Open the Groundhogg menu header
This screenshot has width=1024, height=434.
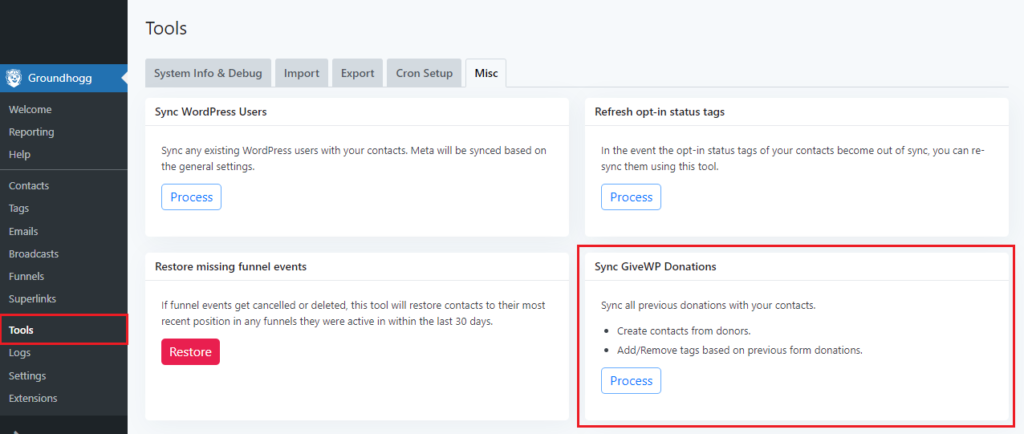pyautogui.click(x=63, y=78)
